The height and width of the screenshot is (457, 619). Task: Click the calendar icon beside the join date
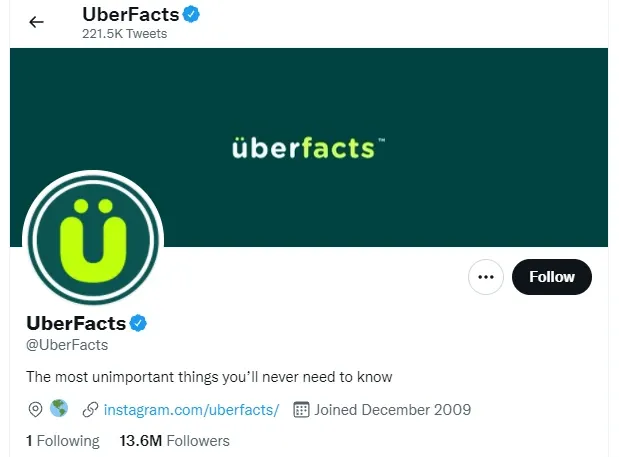coord(300,409)
